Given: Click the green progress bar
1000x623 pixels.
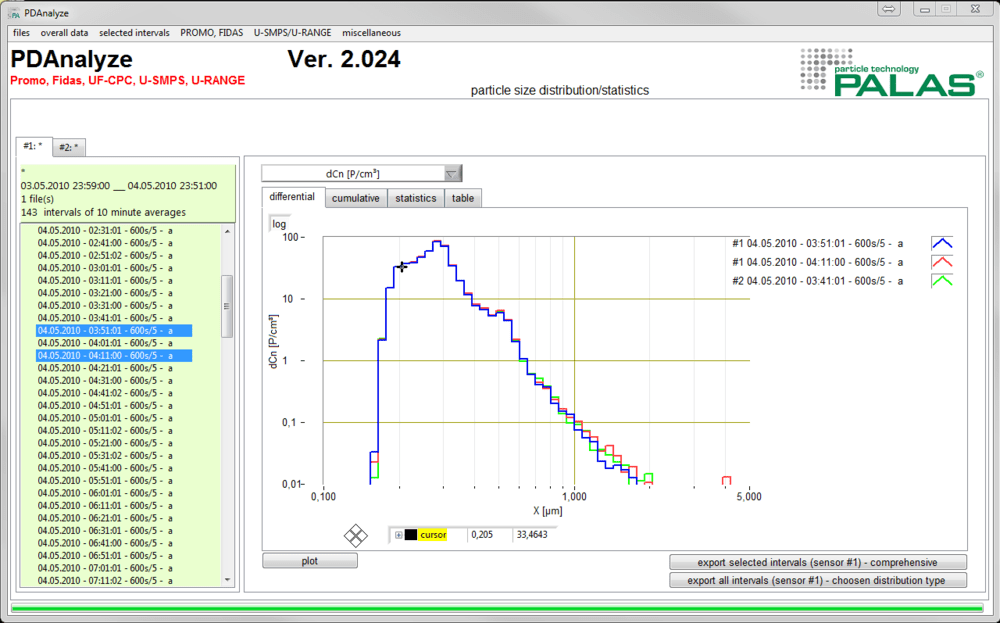Looking at the screenshot, I should tap(497, 608).
